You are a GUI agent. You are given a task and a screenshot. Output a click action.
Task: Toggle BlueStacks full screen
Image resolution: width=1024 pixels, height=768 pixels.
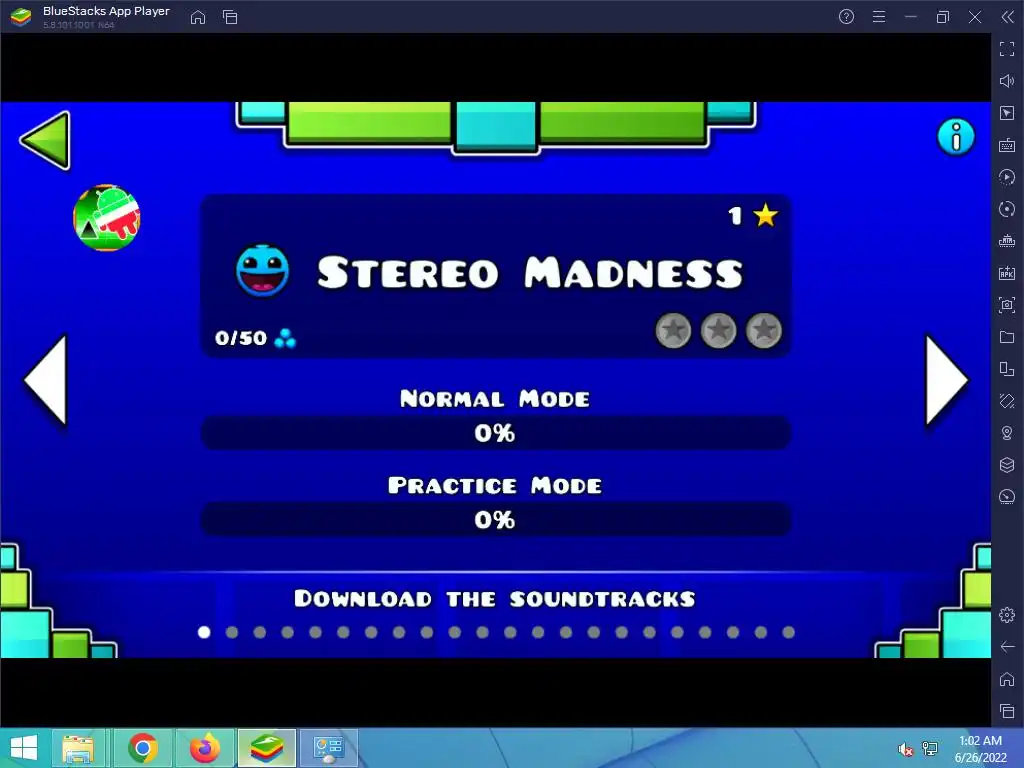tap(1007, 49)
